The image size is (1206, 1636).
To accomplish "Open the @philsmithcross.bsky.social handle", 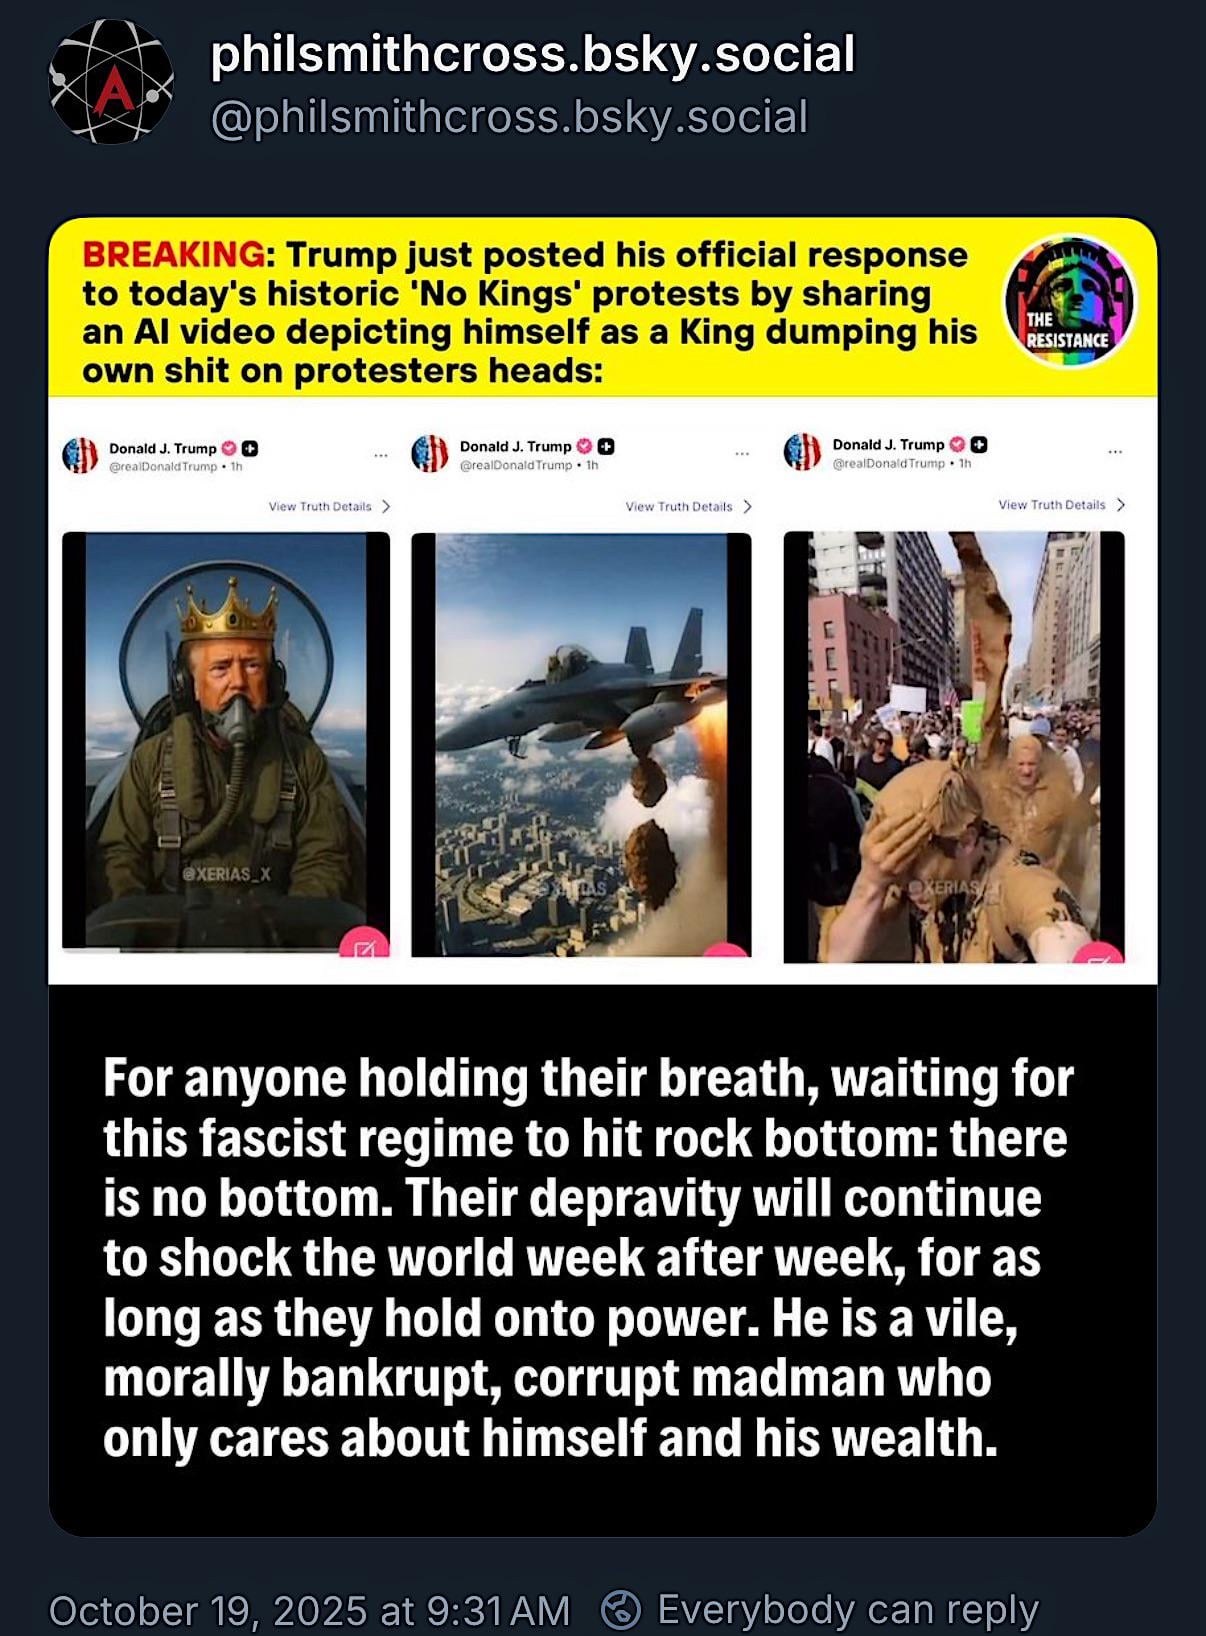I will (x=509, y=118).
